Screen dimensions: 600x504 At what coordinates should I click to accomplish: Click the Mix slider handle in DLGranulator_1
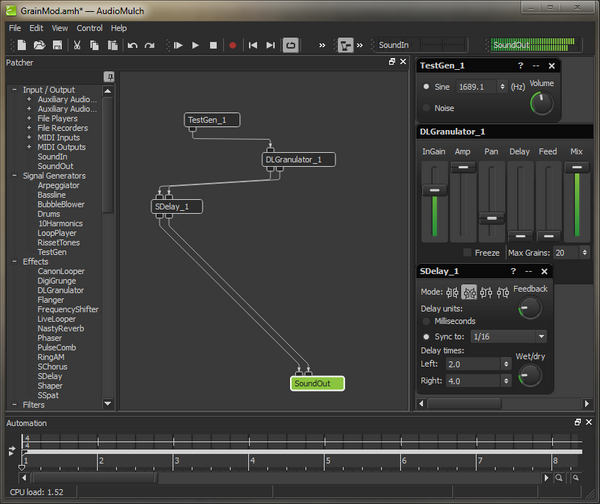(x=576, y=168)
